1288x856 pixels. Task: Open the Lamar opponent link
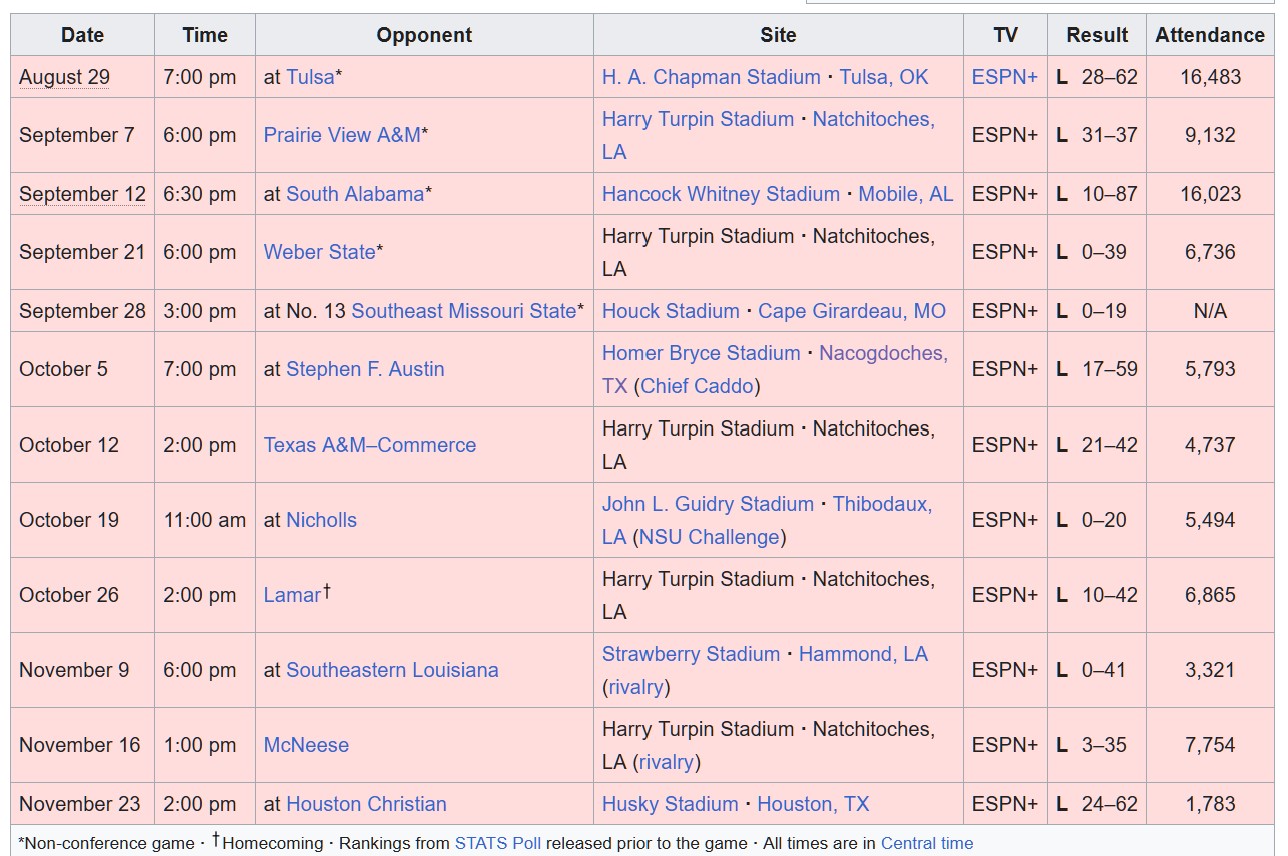pyautogui.click(x=292, y=595)
